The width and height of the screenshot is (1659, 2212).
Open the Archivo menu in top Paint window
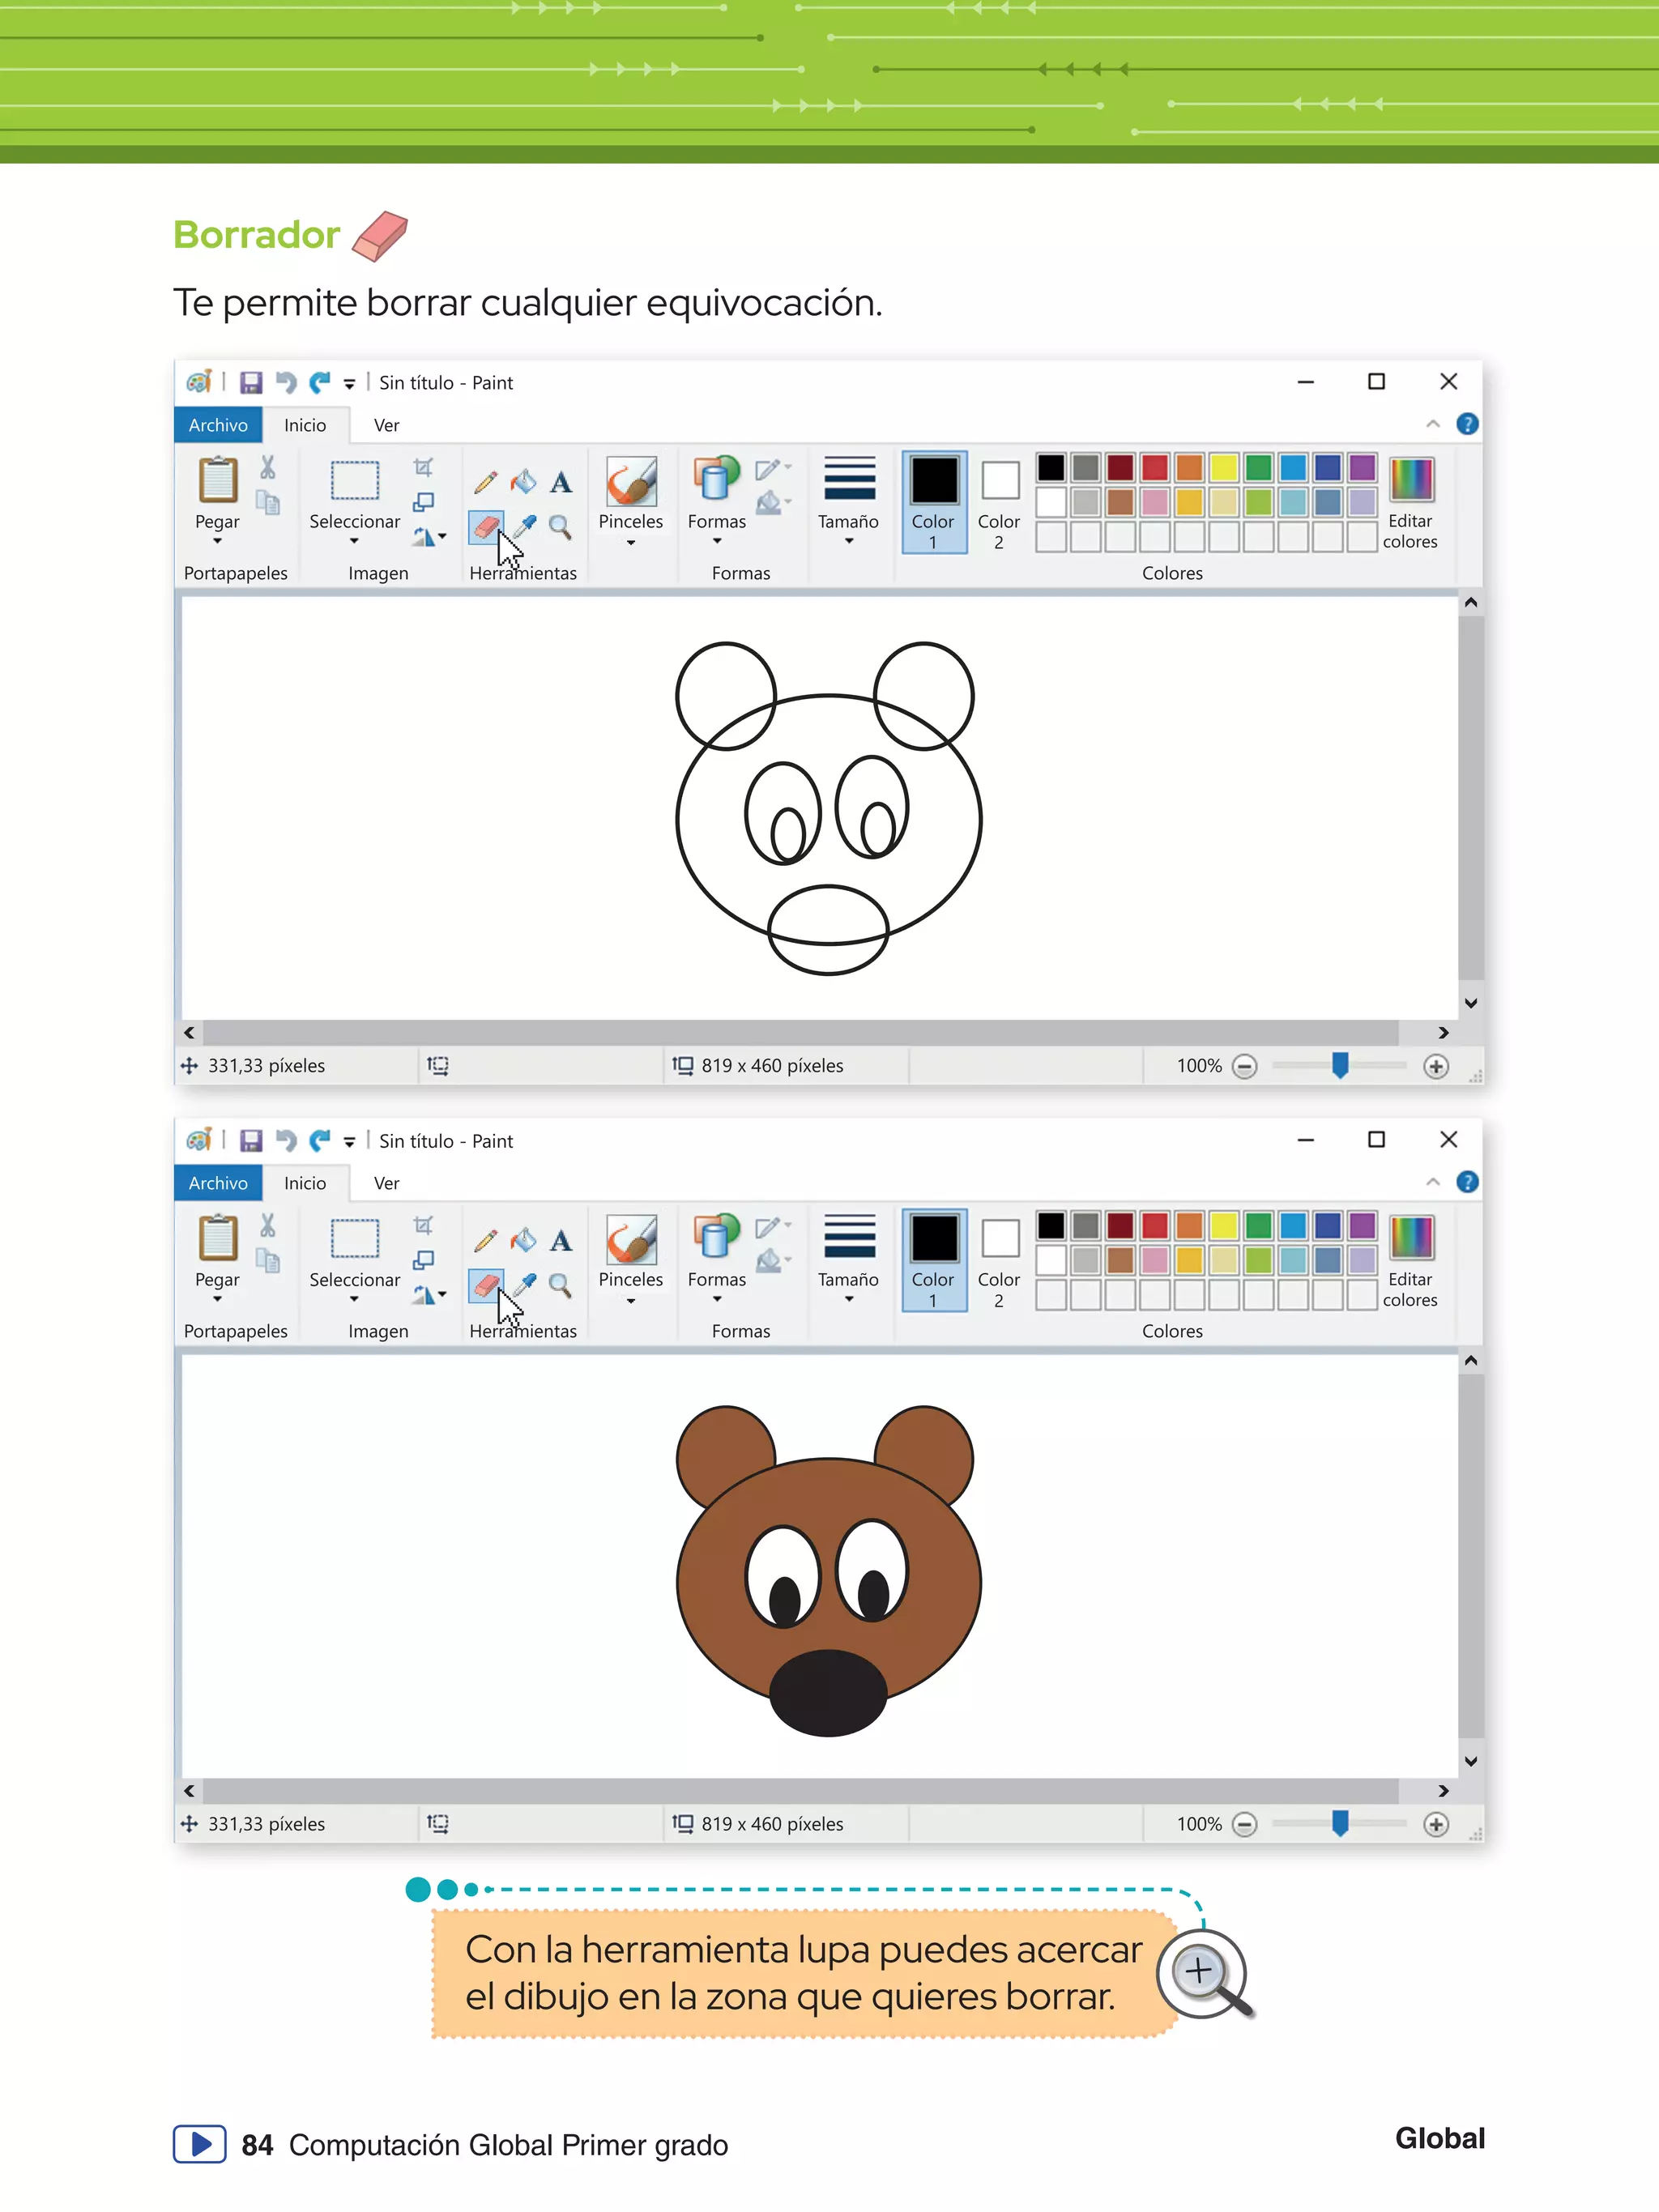tap(218, 425)
